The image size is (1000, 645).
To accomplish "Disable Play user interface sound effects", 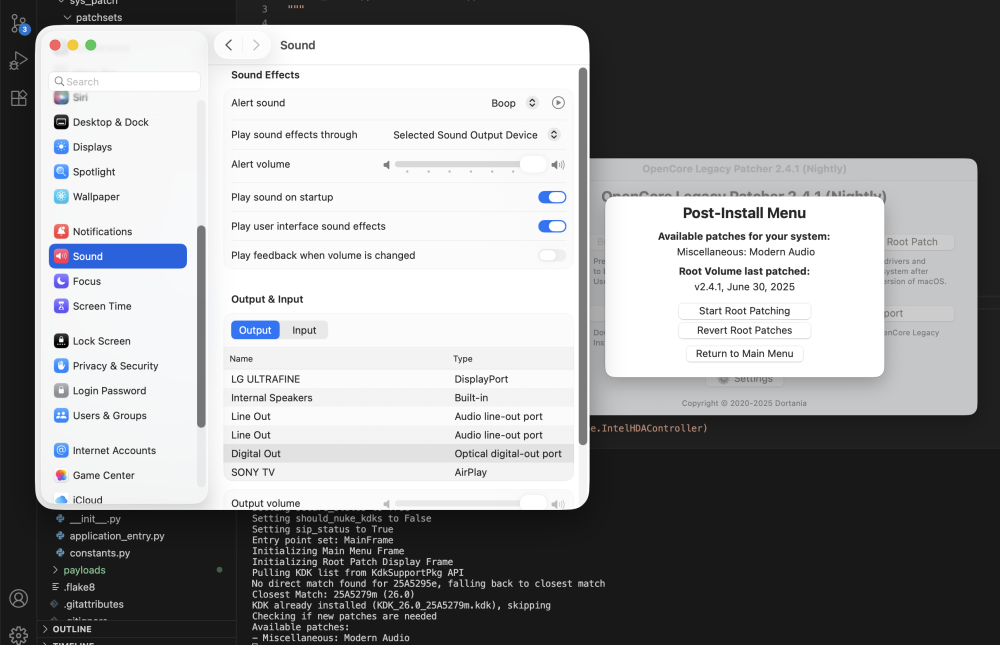I will tap(552, 226).
